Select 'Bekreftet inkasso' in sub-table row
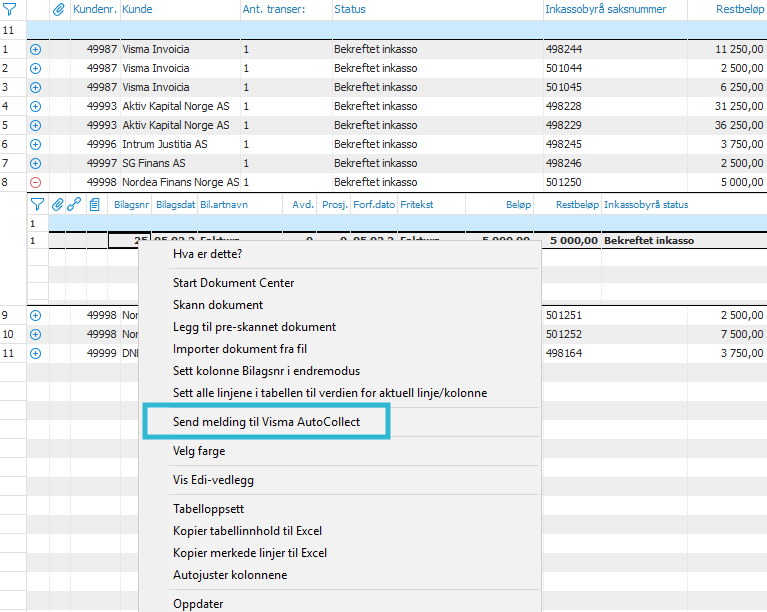 (649, 241)
